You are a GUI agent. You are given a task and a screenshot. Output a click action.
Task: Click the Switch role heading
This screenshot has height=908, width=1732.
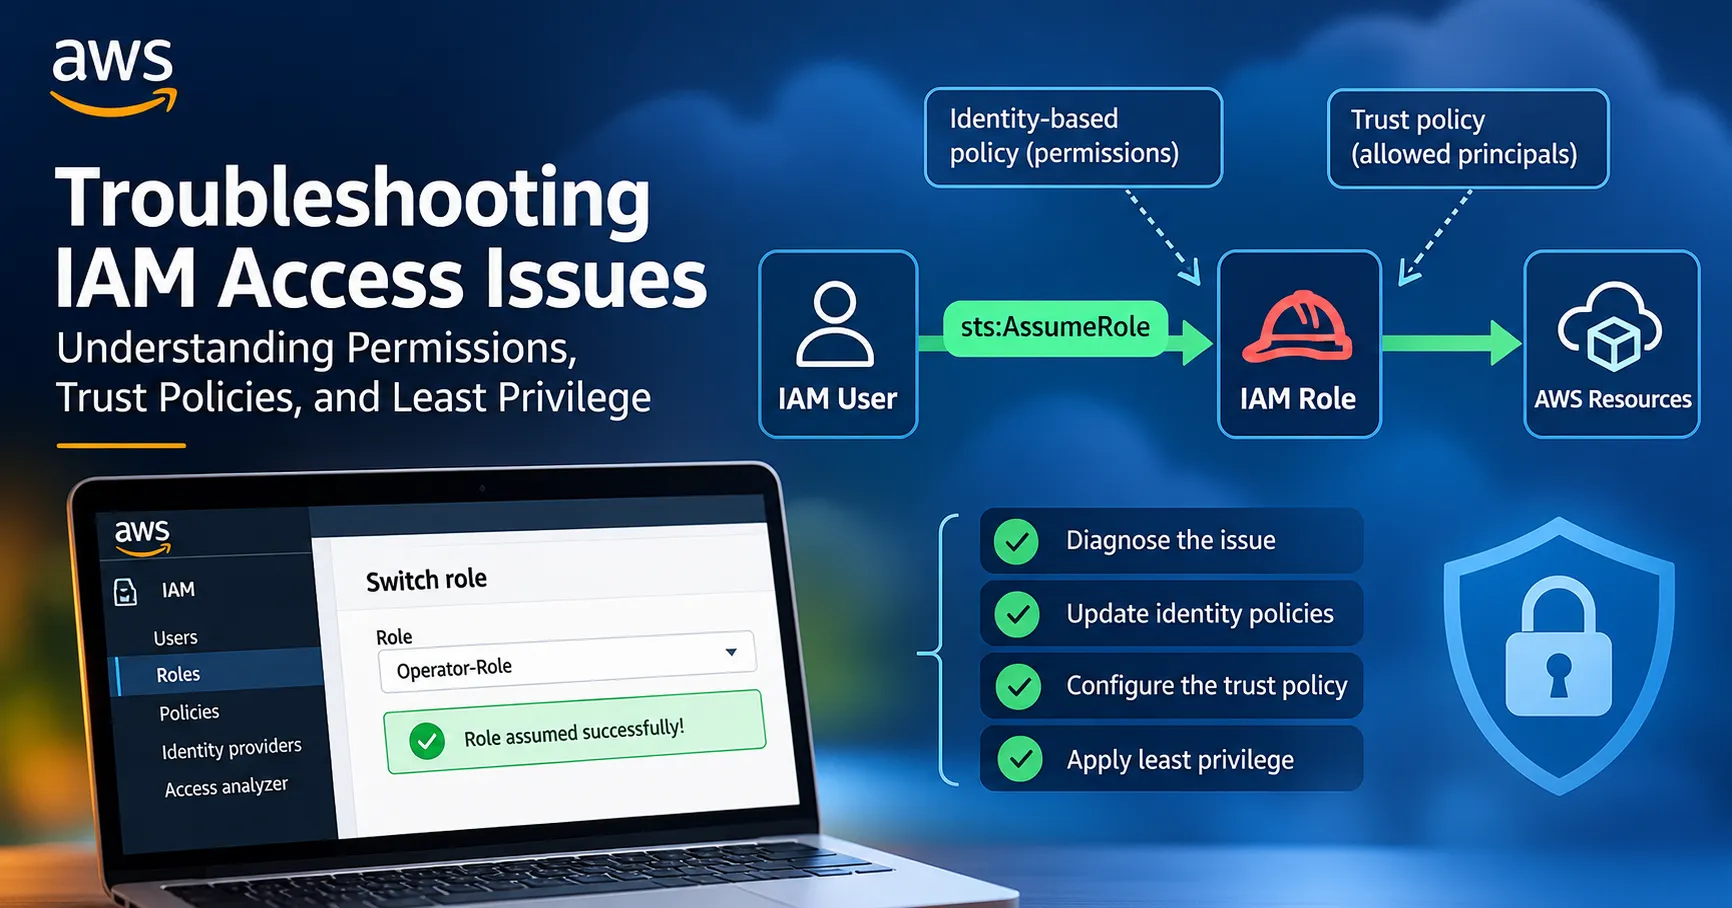click(x=426, y=580)
